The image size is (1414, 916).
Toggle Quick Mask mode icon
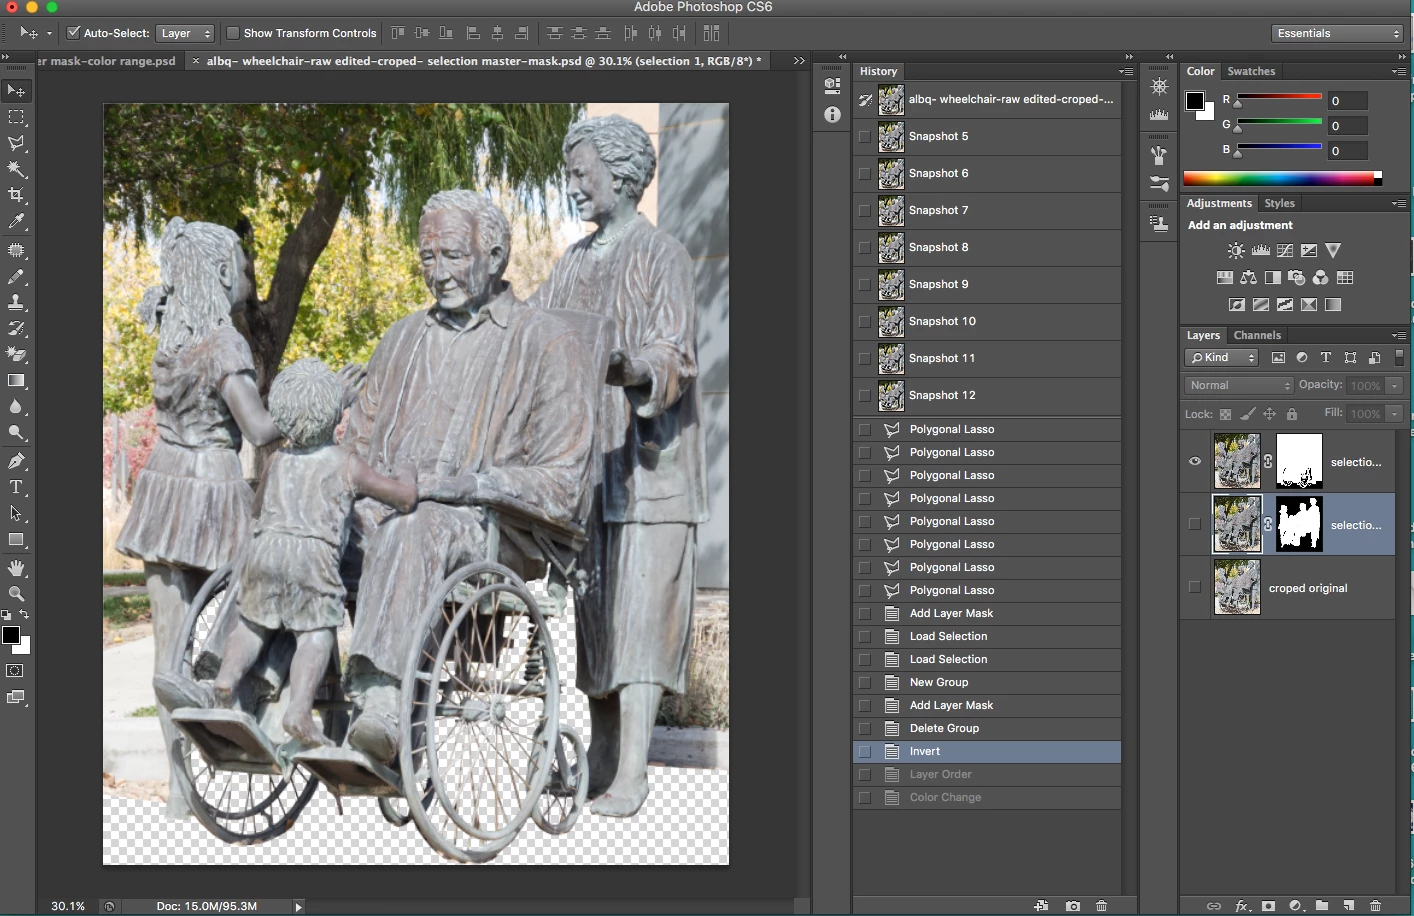point(15,670)
